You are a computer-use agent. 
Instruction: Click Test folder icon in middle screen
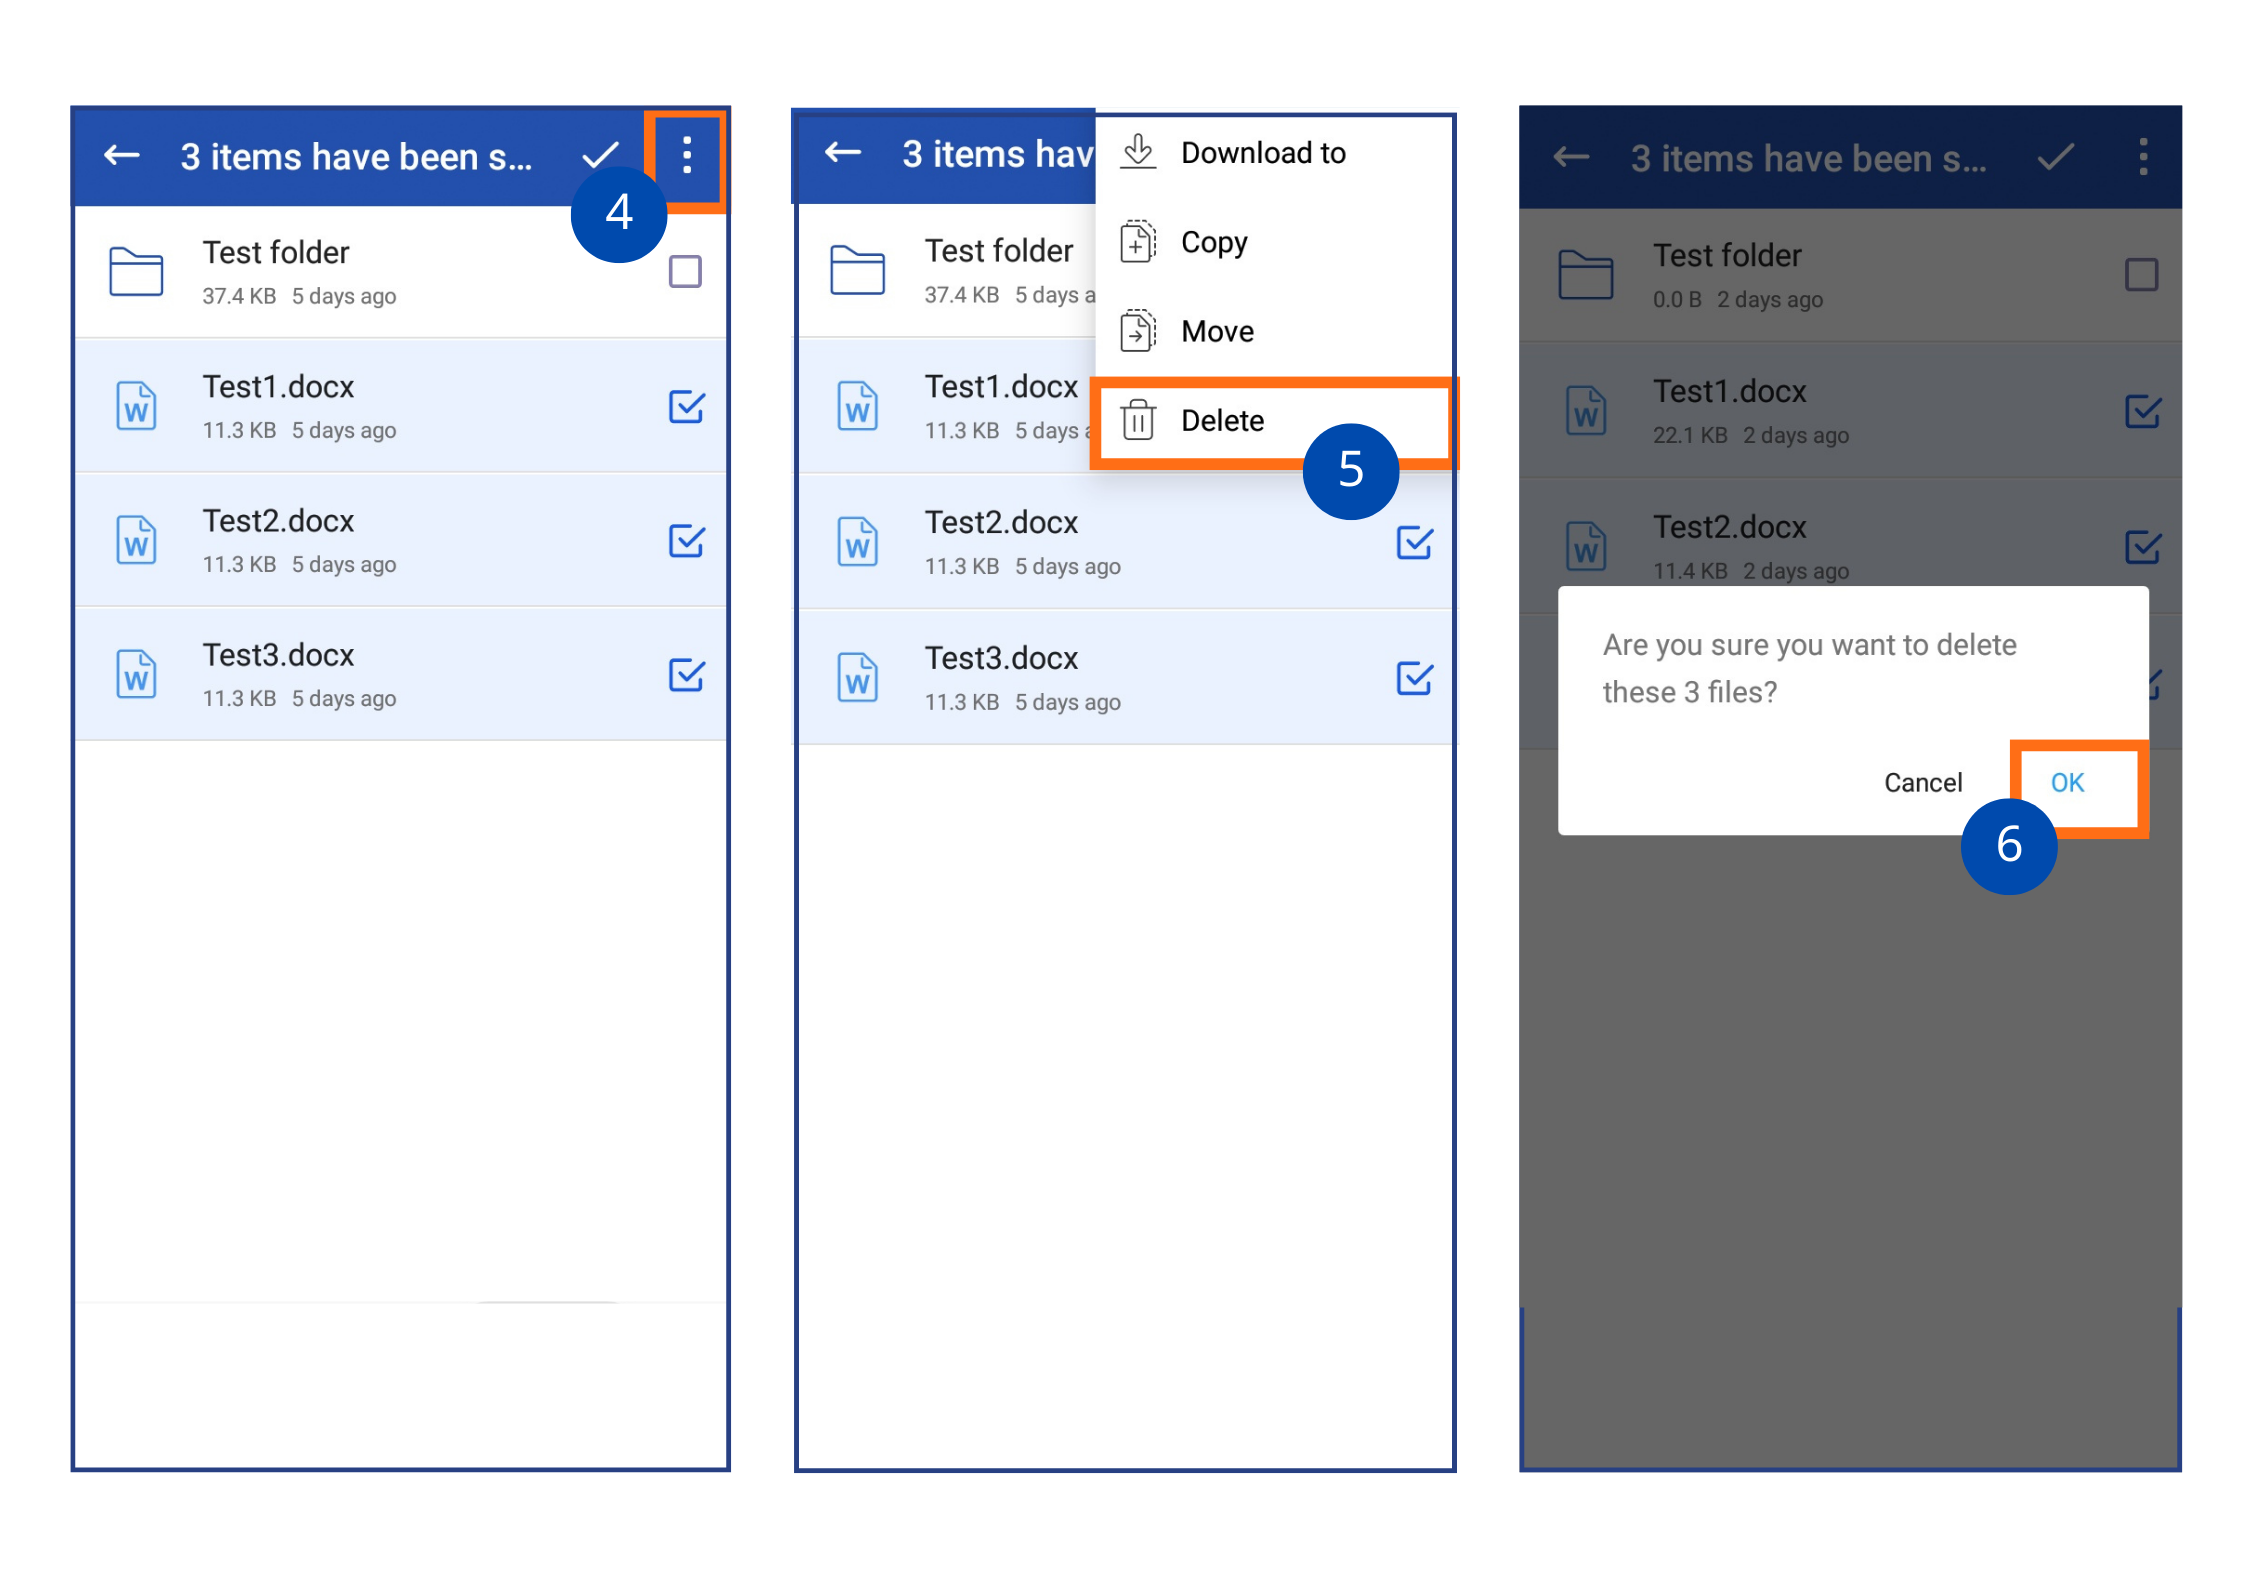857,270
